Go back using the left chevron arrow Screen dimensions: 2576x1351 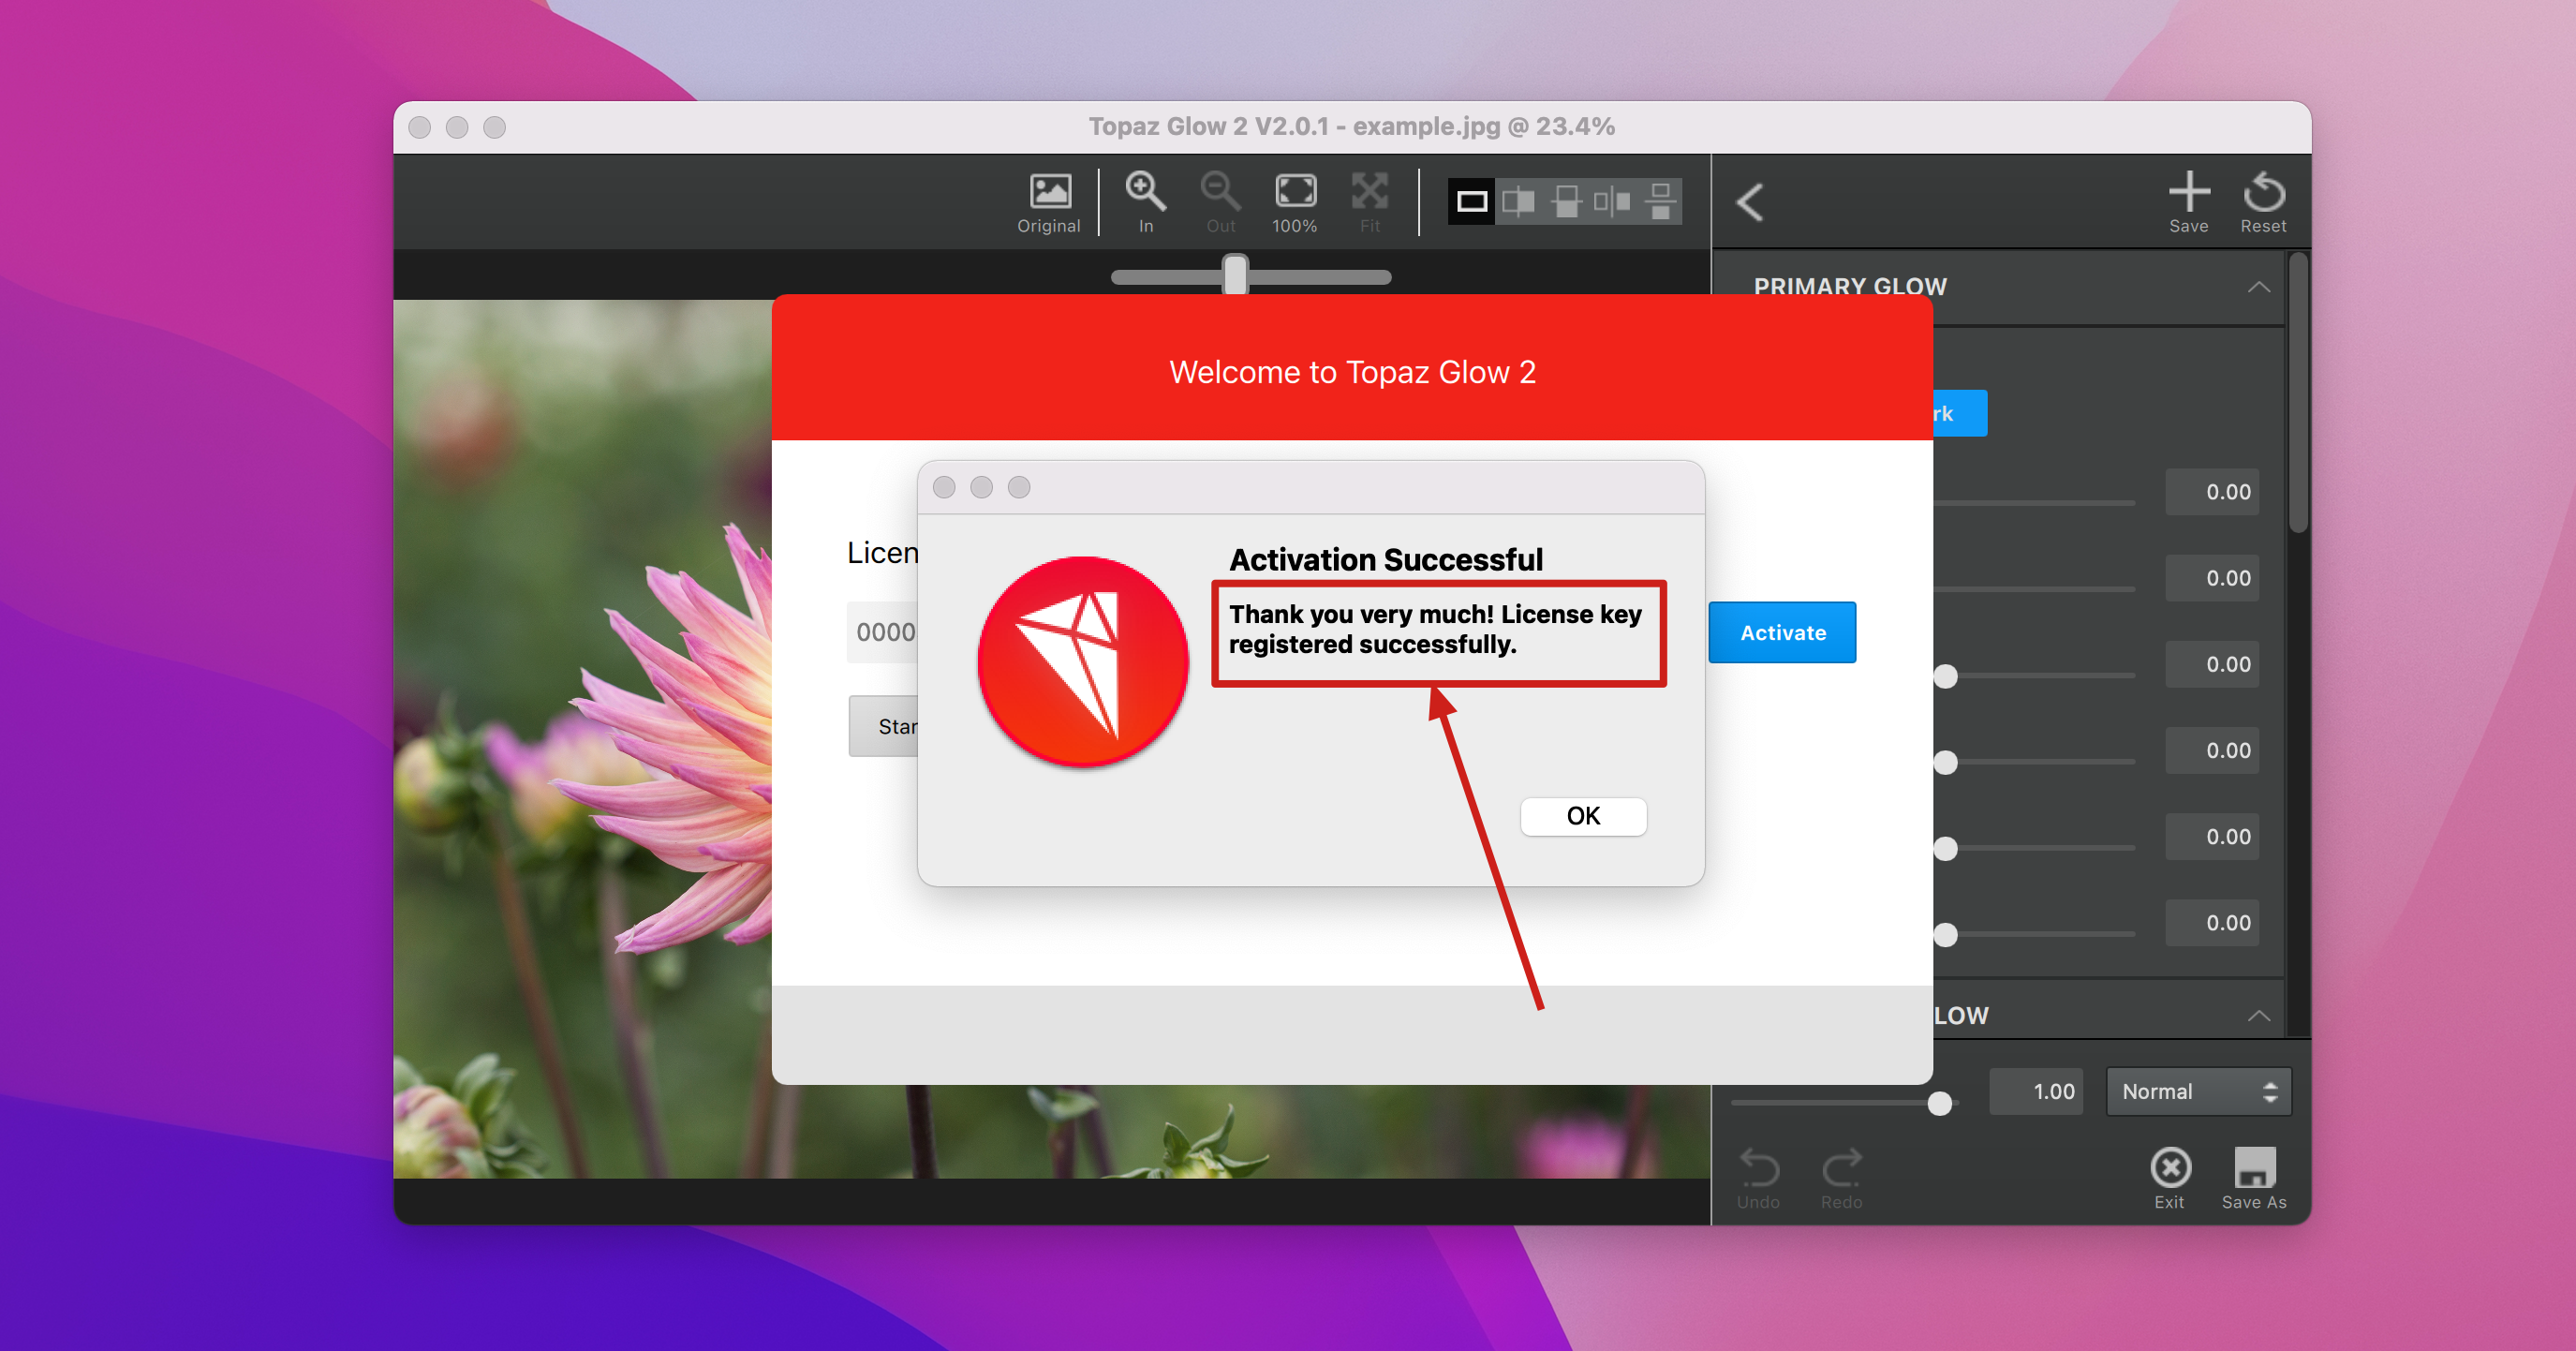1750,202
